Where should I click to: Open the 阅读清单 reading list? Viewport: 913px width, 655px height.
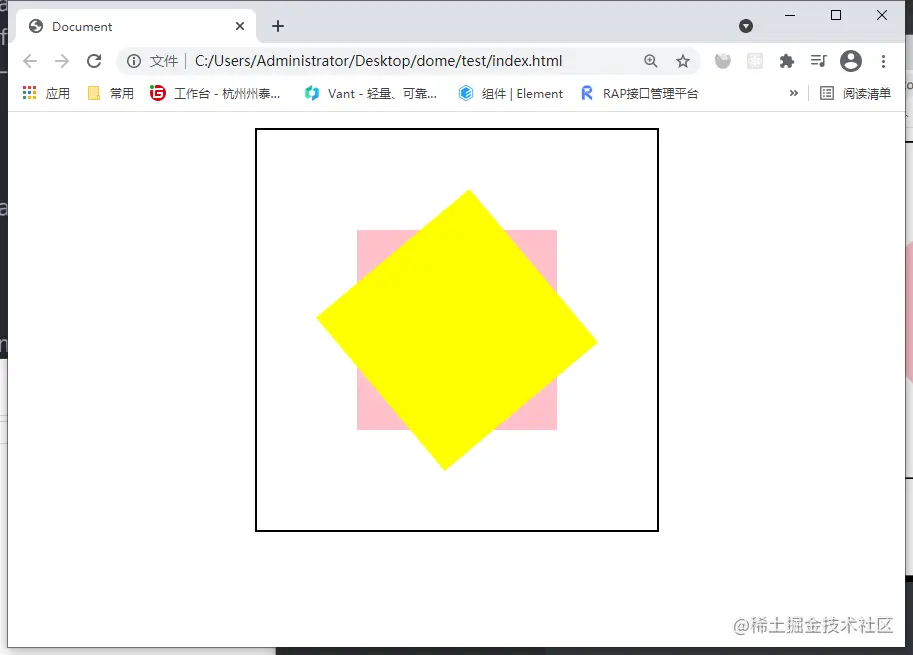[x=855, y=93]
